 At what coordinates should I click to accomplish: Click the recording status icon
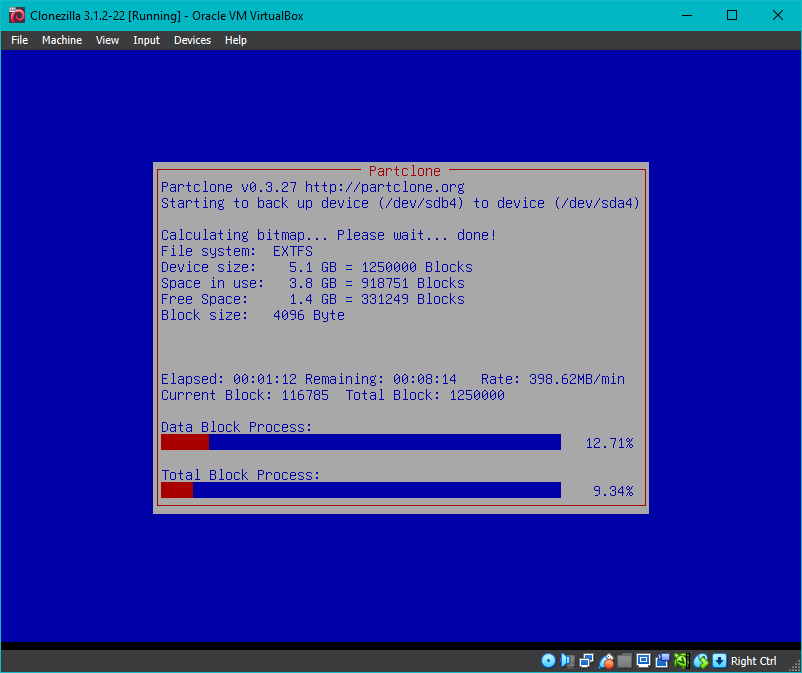click(x=662, y=660)
